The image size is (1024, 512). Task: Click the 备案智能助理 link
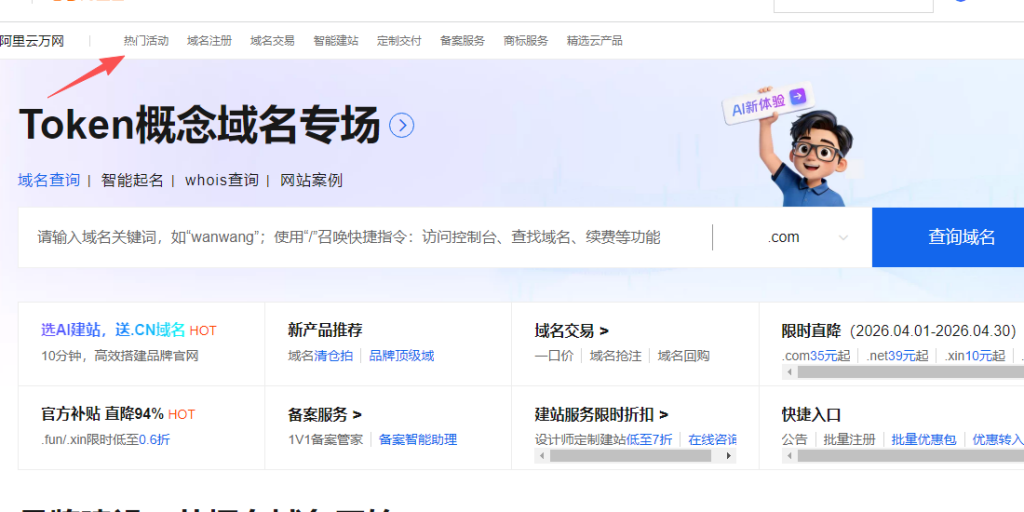pos(417,439)
